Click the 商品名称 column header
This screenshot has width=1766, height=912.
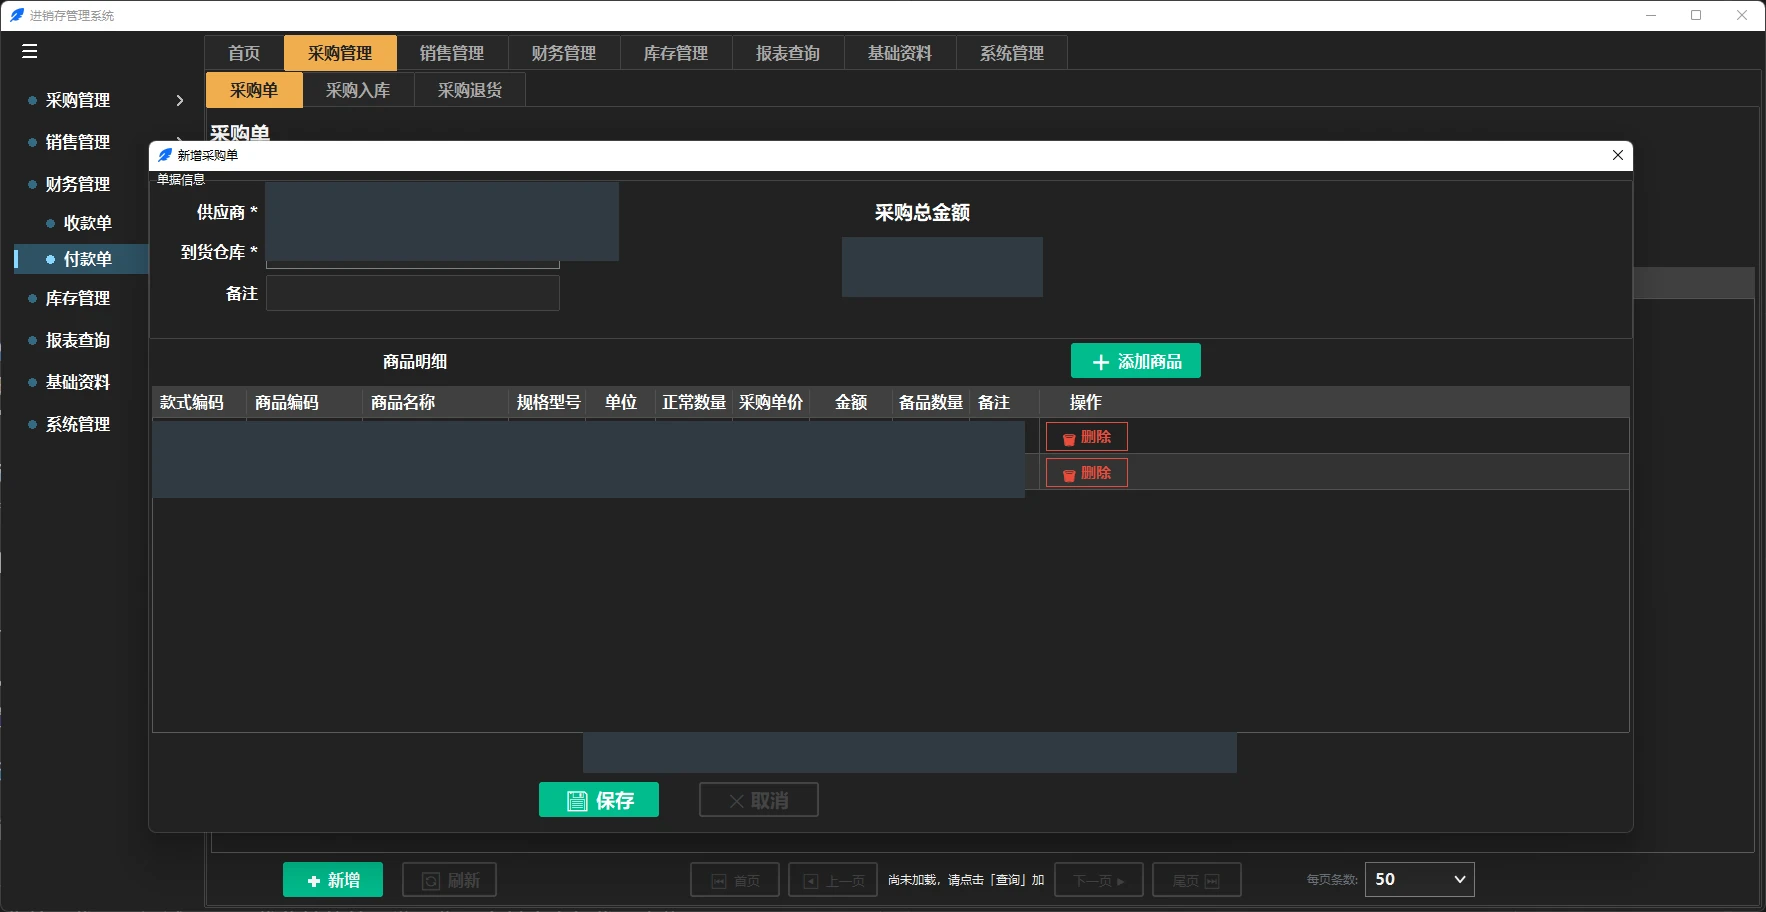(x=436, y=402)
